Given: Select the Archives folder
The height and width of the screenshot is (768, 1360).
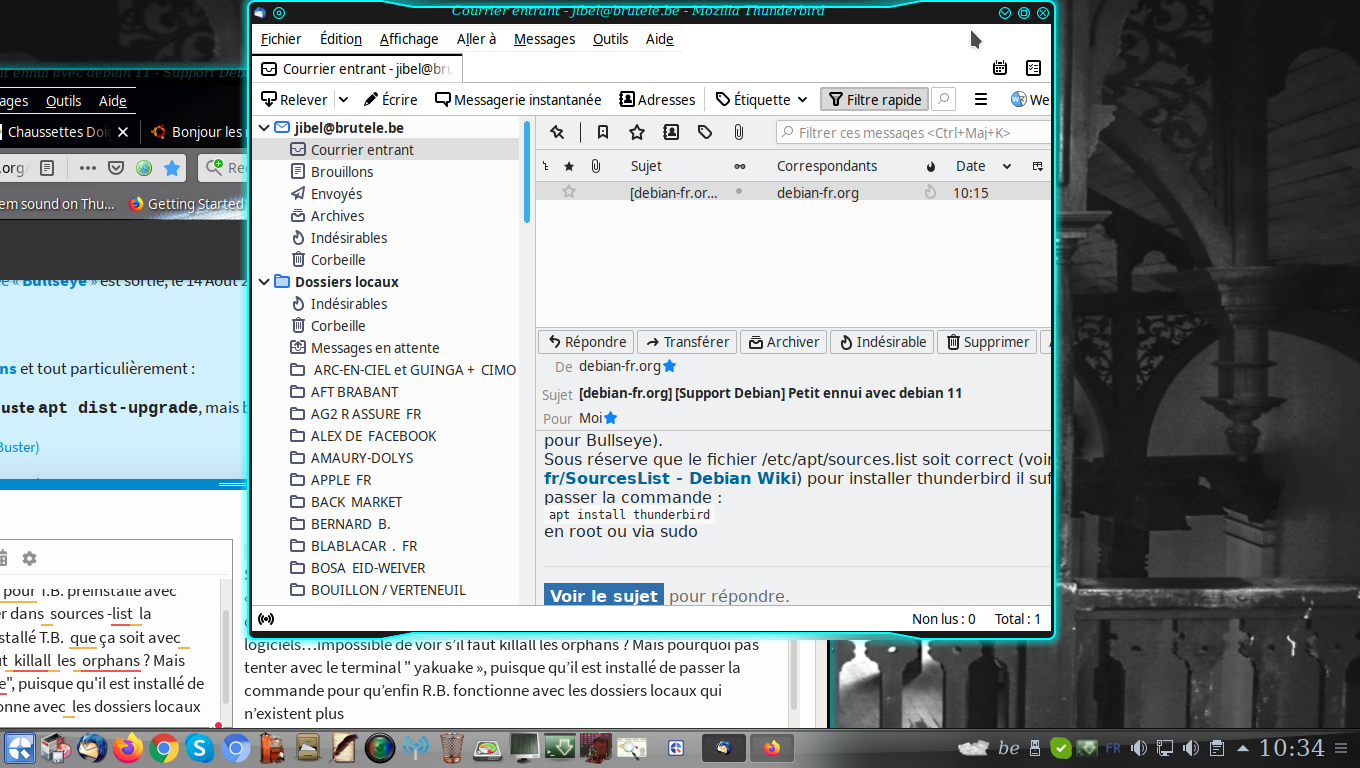Looking at the screenshot, I should [337, 216].
